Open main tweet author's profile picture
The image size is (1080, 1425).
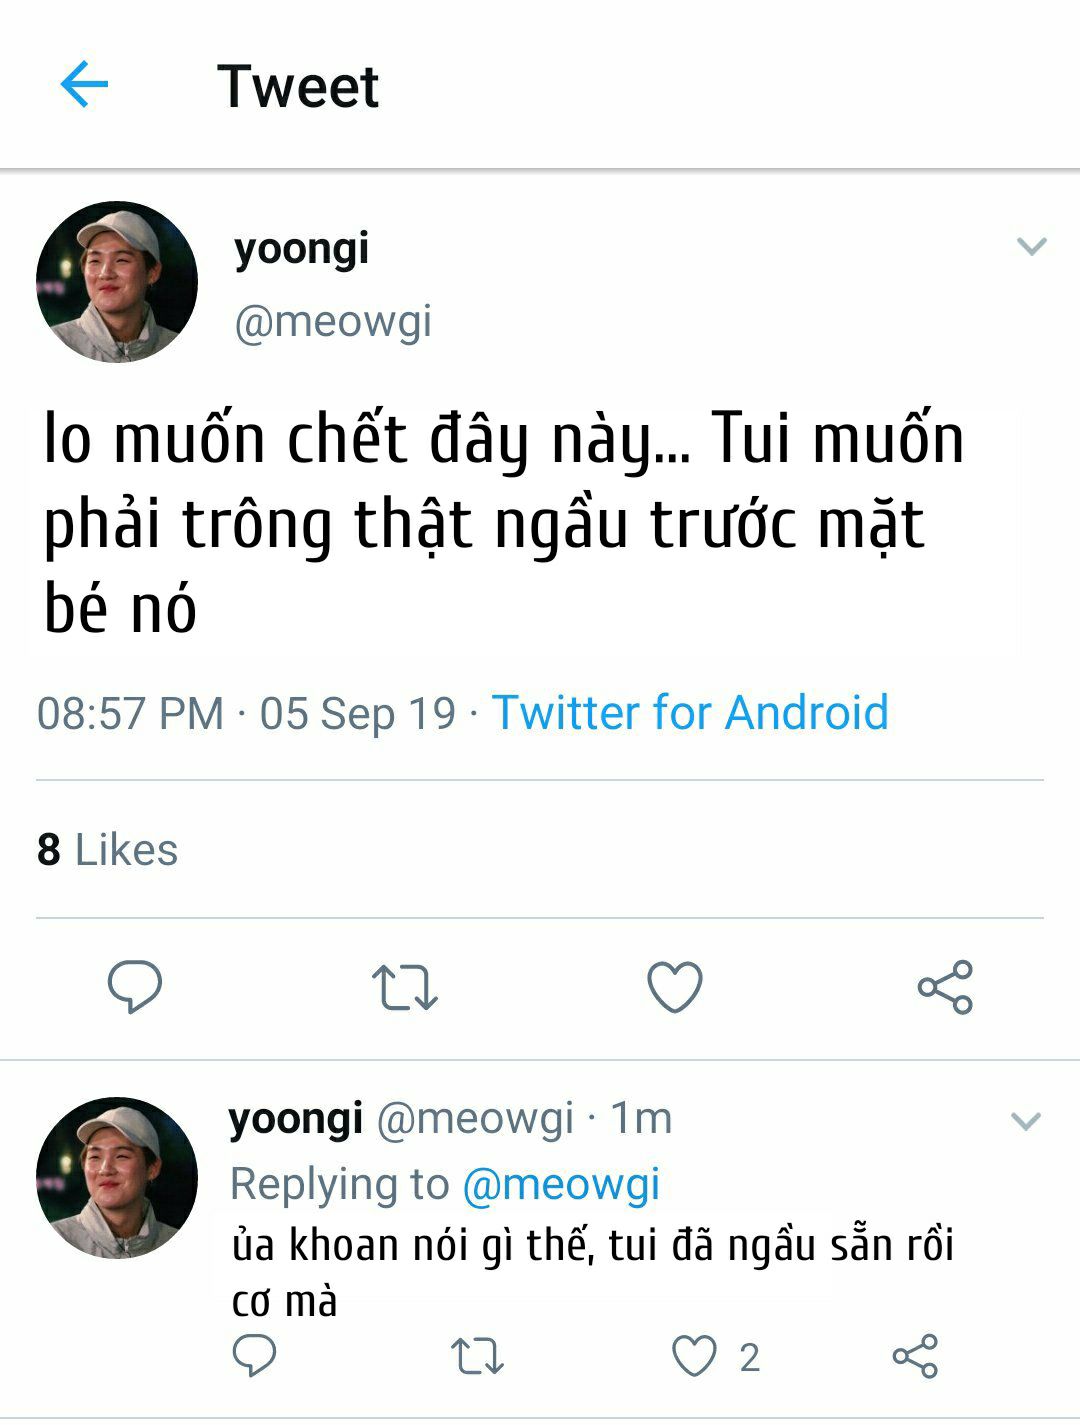point(117,282)
